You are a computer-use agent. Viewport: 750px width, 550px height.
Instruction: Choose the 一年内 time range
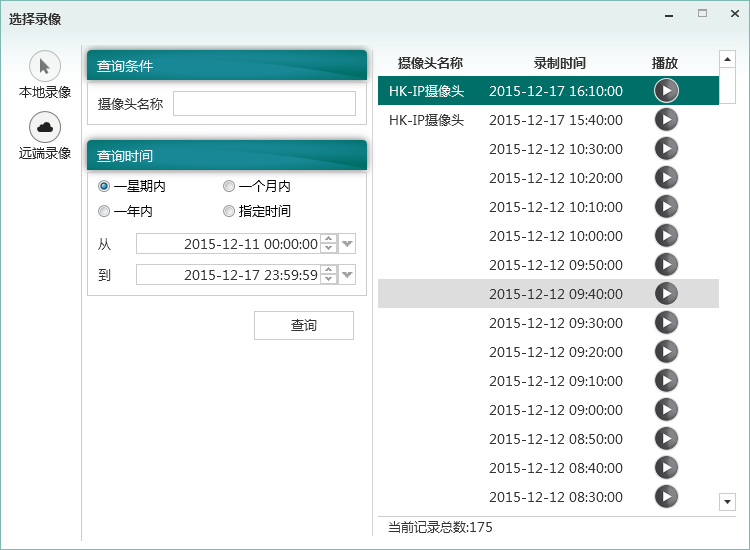tap(104, 211)
